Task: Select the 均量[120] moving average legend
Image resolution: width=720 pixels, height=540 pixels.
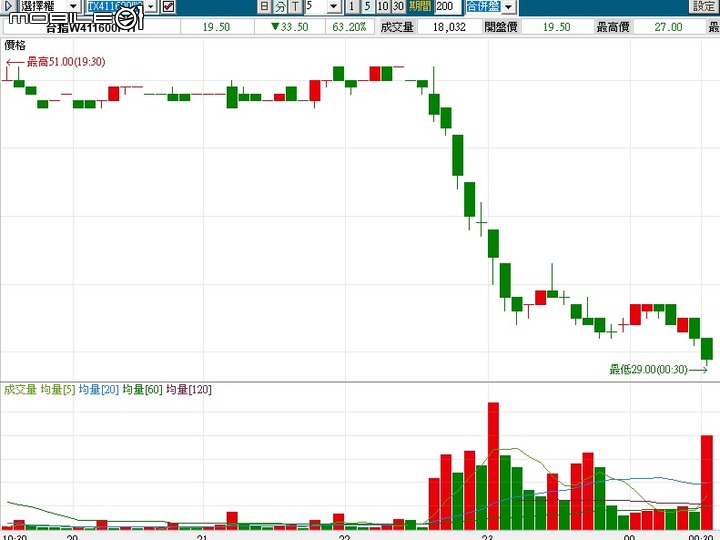Action: [189, 389]
